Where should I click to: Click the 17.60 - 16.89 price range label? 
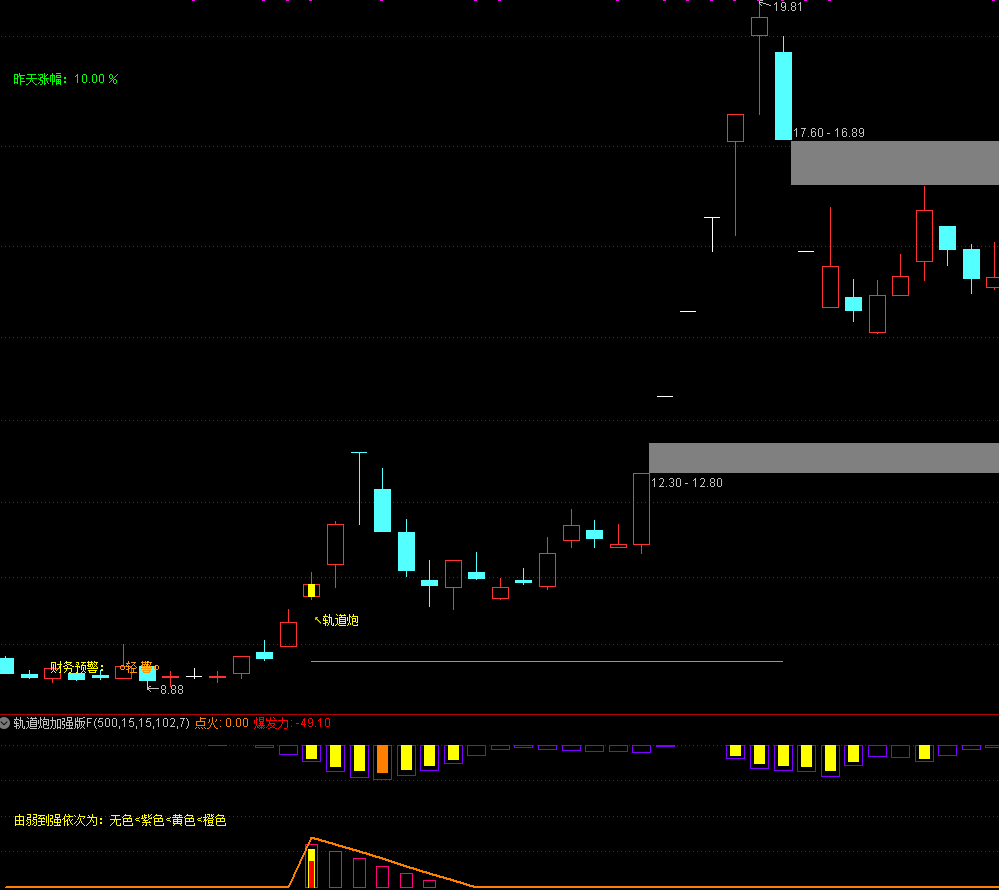829,132
